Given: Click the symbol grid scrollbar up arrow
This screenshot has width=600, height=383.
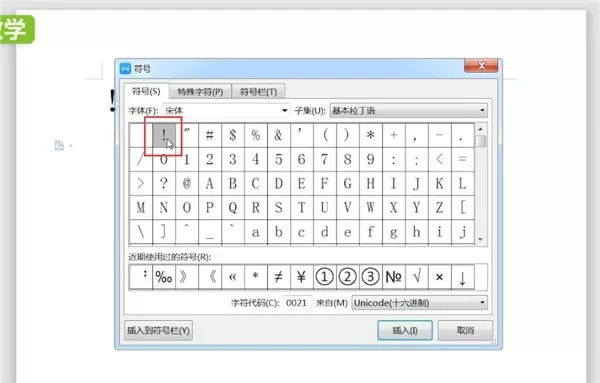Looking at the screenshot, I should (x=481, y=129).
